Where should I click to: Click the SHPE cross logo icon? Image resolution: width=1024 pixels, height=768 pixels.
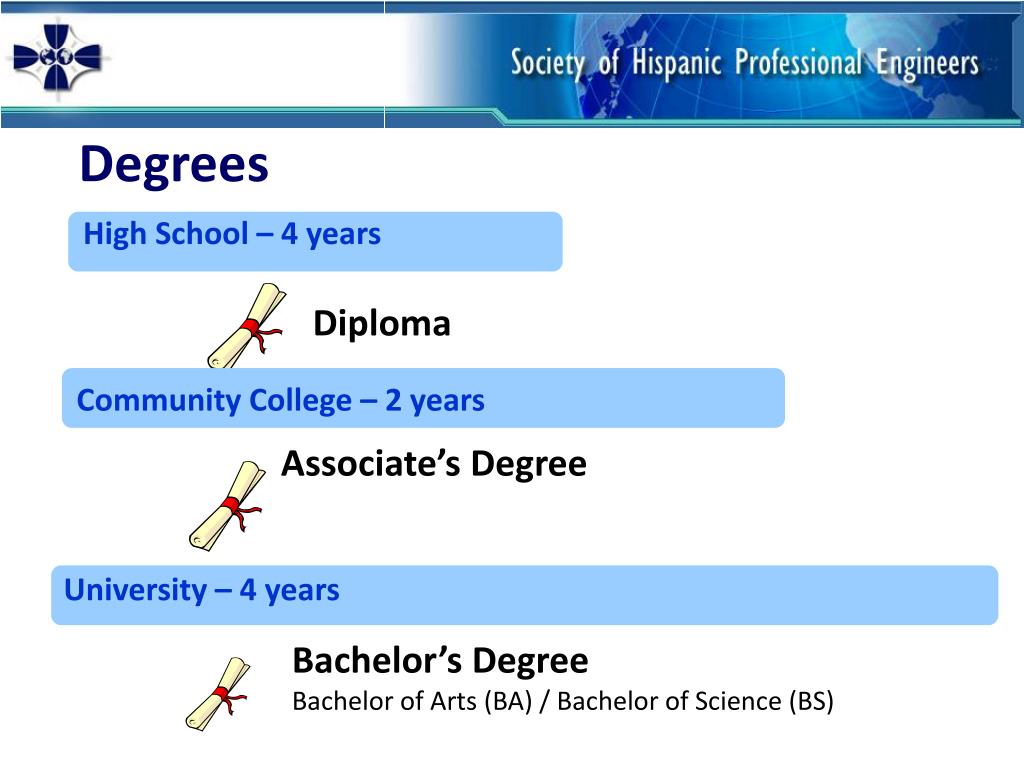tap(57, 57)
